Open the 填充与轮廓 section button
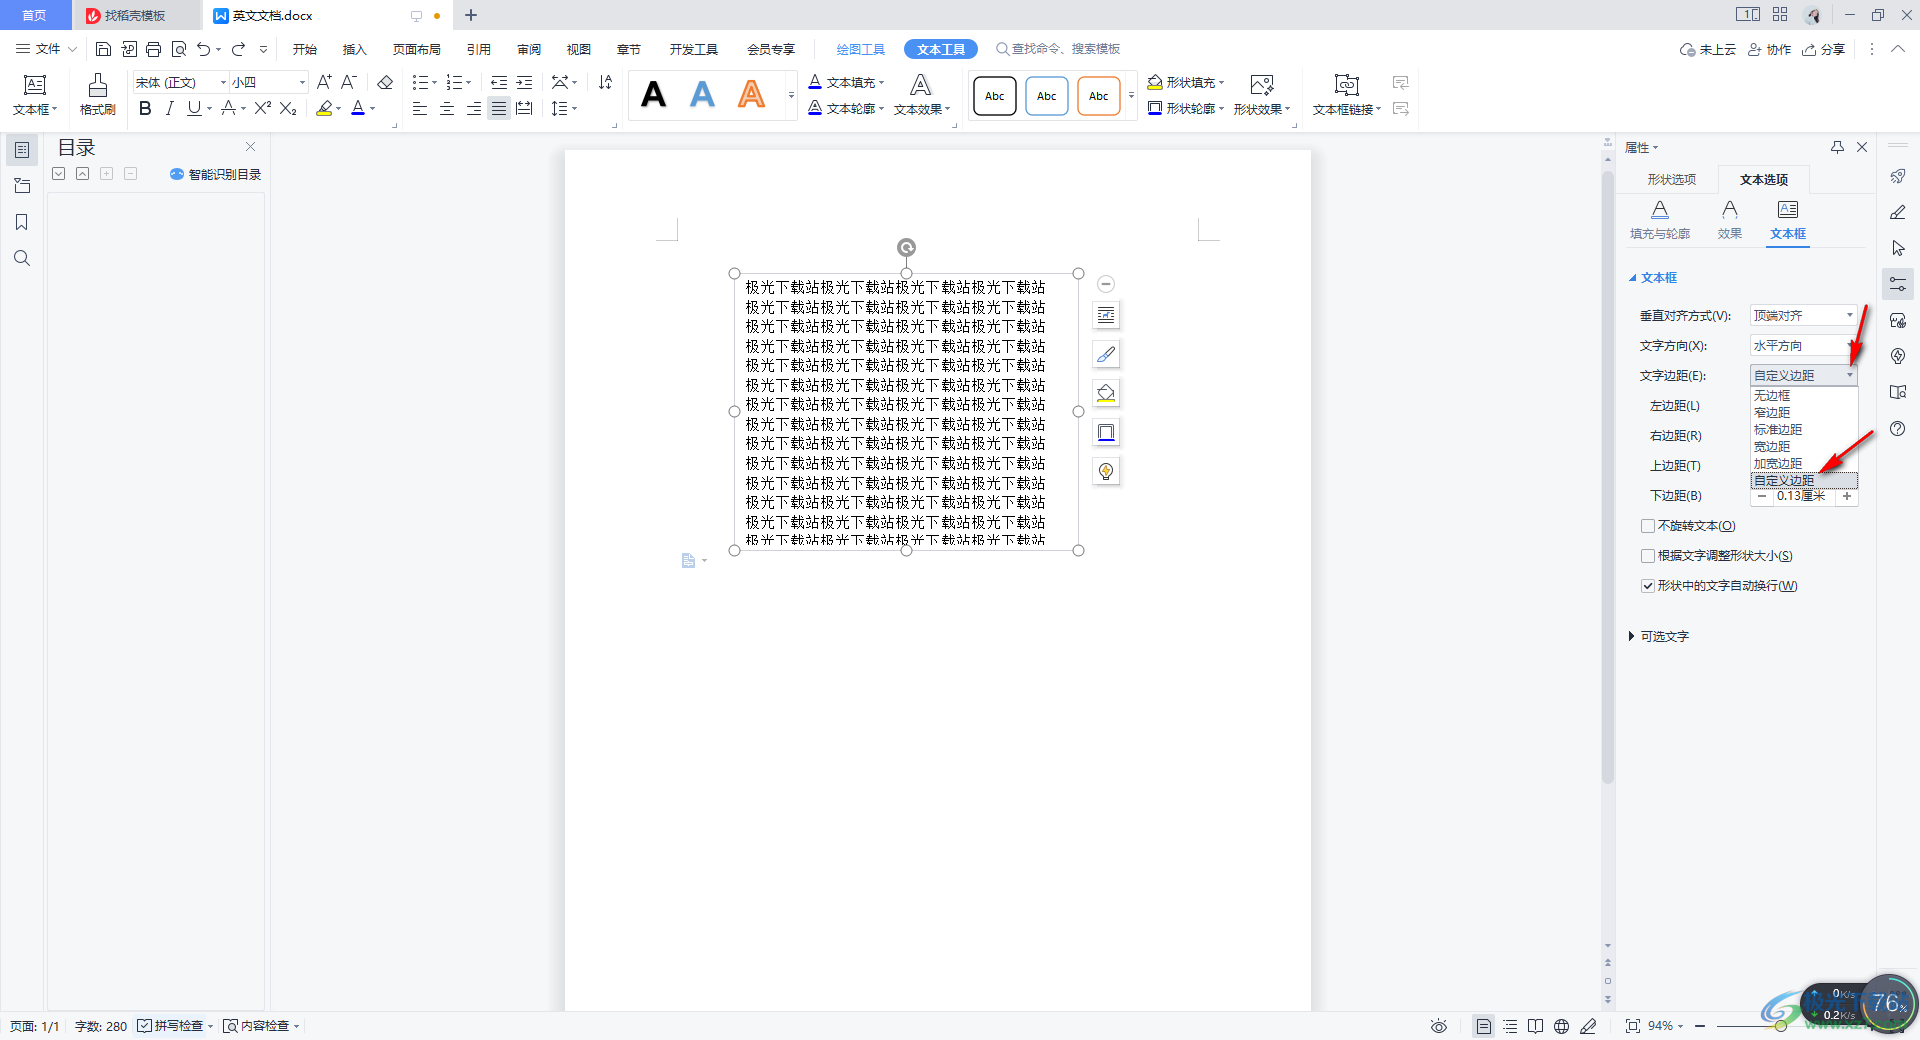This screenshot has width=1920, height=1040. pos(1660,220)
